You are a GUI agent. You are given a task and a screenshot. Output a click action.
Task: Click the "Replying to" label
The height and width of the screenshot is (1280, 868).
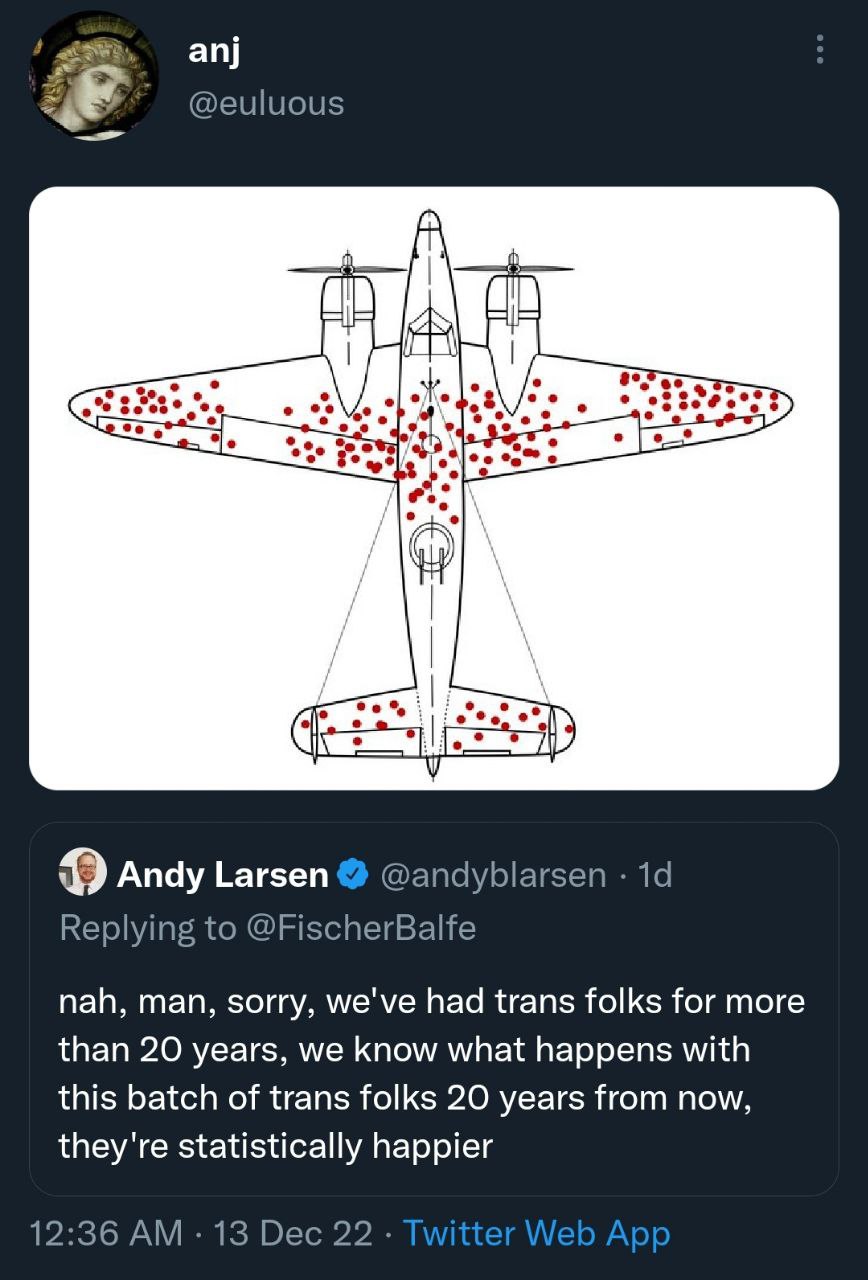tap(147, 928)
